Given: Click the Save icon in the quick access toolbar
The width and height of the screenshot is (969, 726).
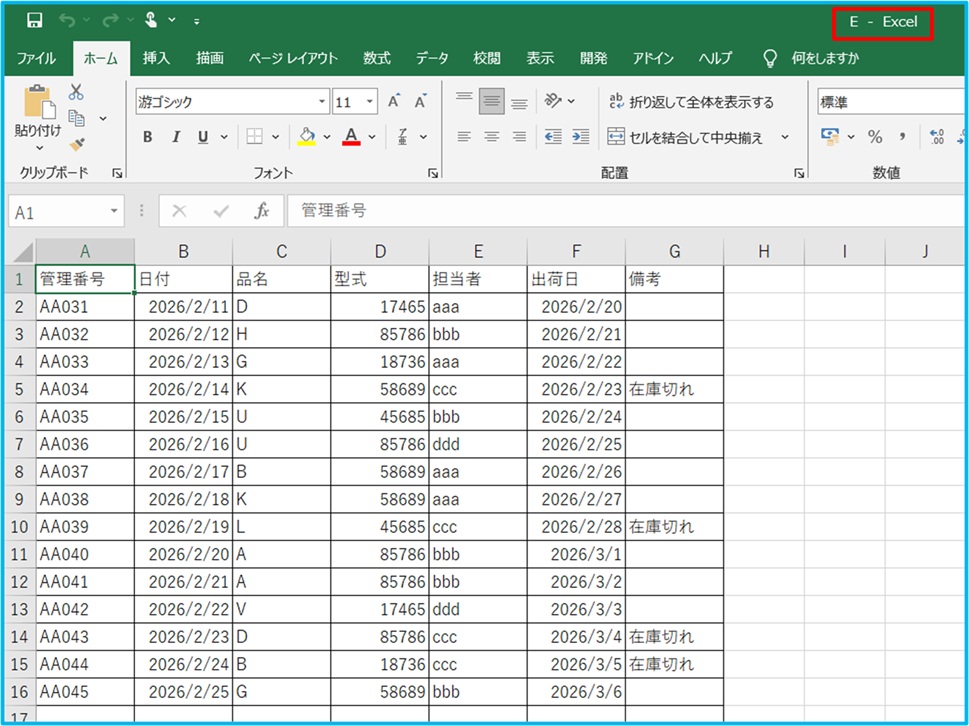Looking at the screenshot, I should pos(34,21).
